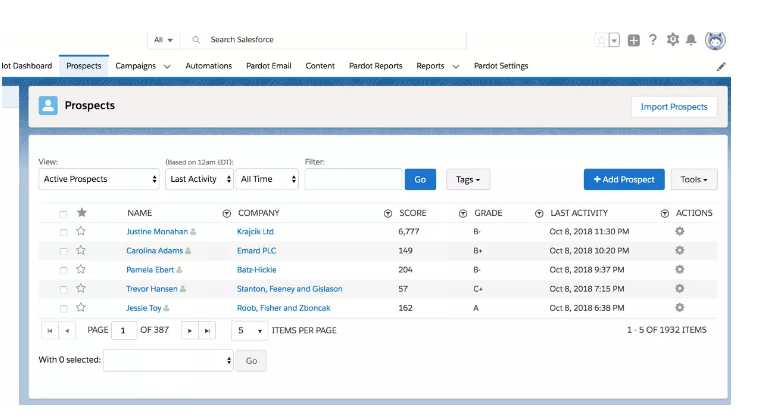Star the Justine Monahan prospect
This screenshot has height=418, width=757.
(x=81, y=231)
